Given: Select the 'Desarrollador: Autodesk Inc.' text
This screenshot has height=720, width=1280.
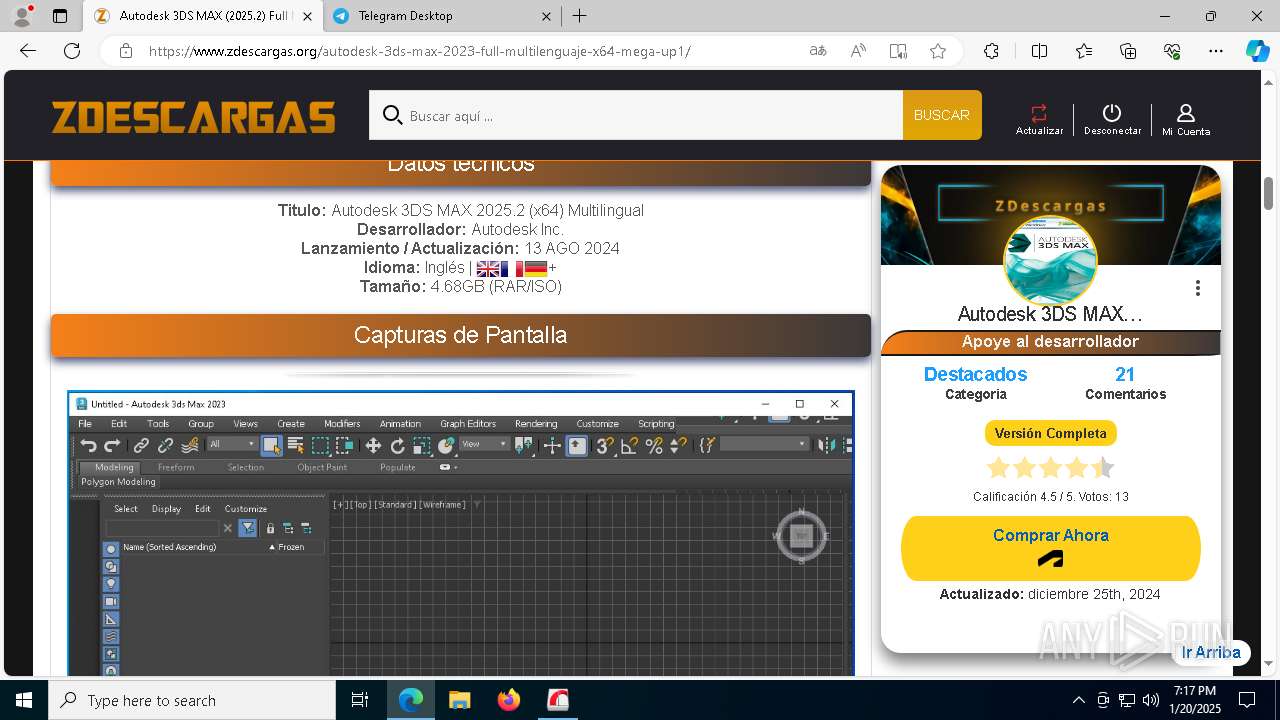Looking at the screenshot, I should [460, 229].
